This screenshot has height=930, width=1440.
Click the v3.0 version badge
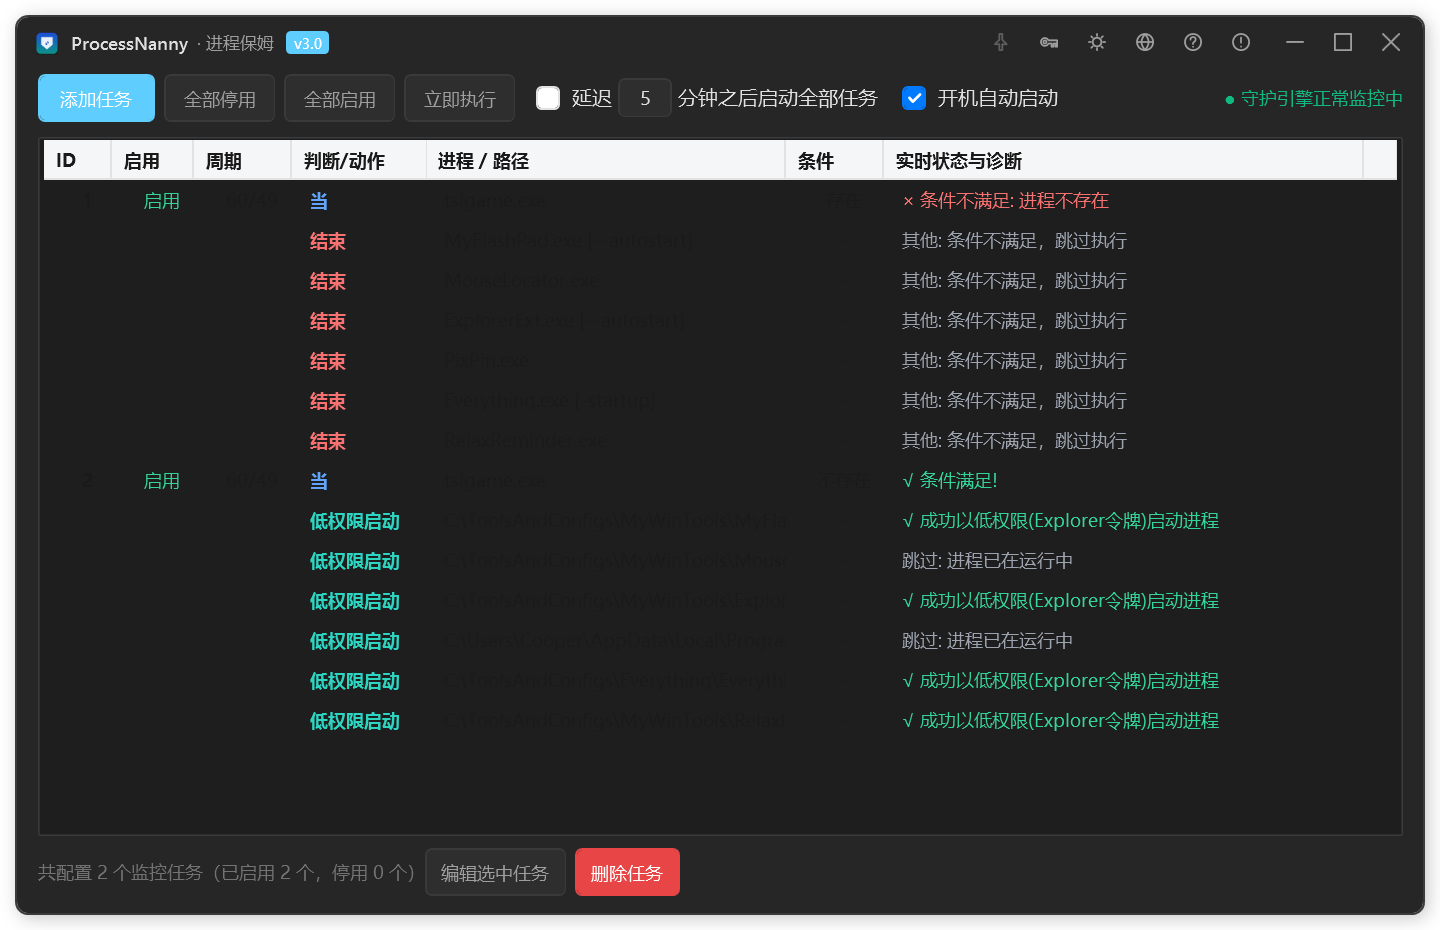point(308,43)
